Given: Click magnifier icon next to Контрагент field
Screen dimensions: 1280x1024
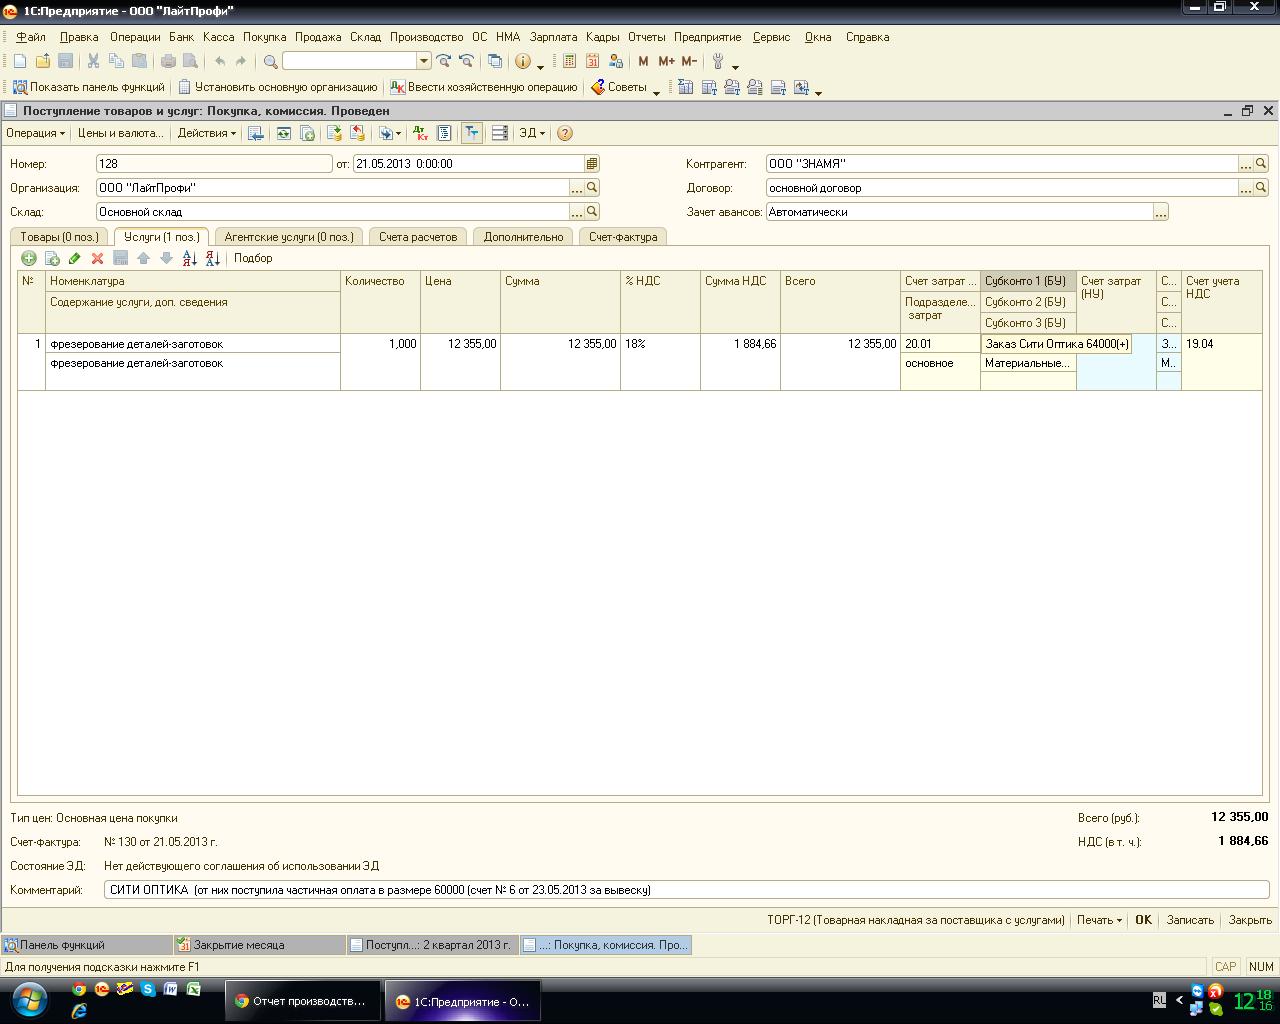Looking at the screenshot, I should [x=1261, y=164].
